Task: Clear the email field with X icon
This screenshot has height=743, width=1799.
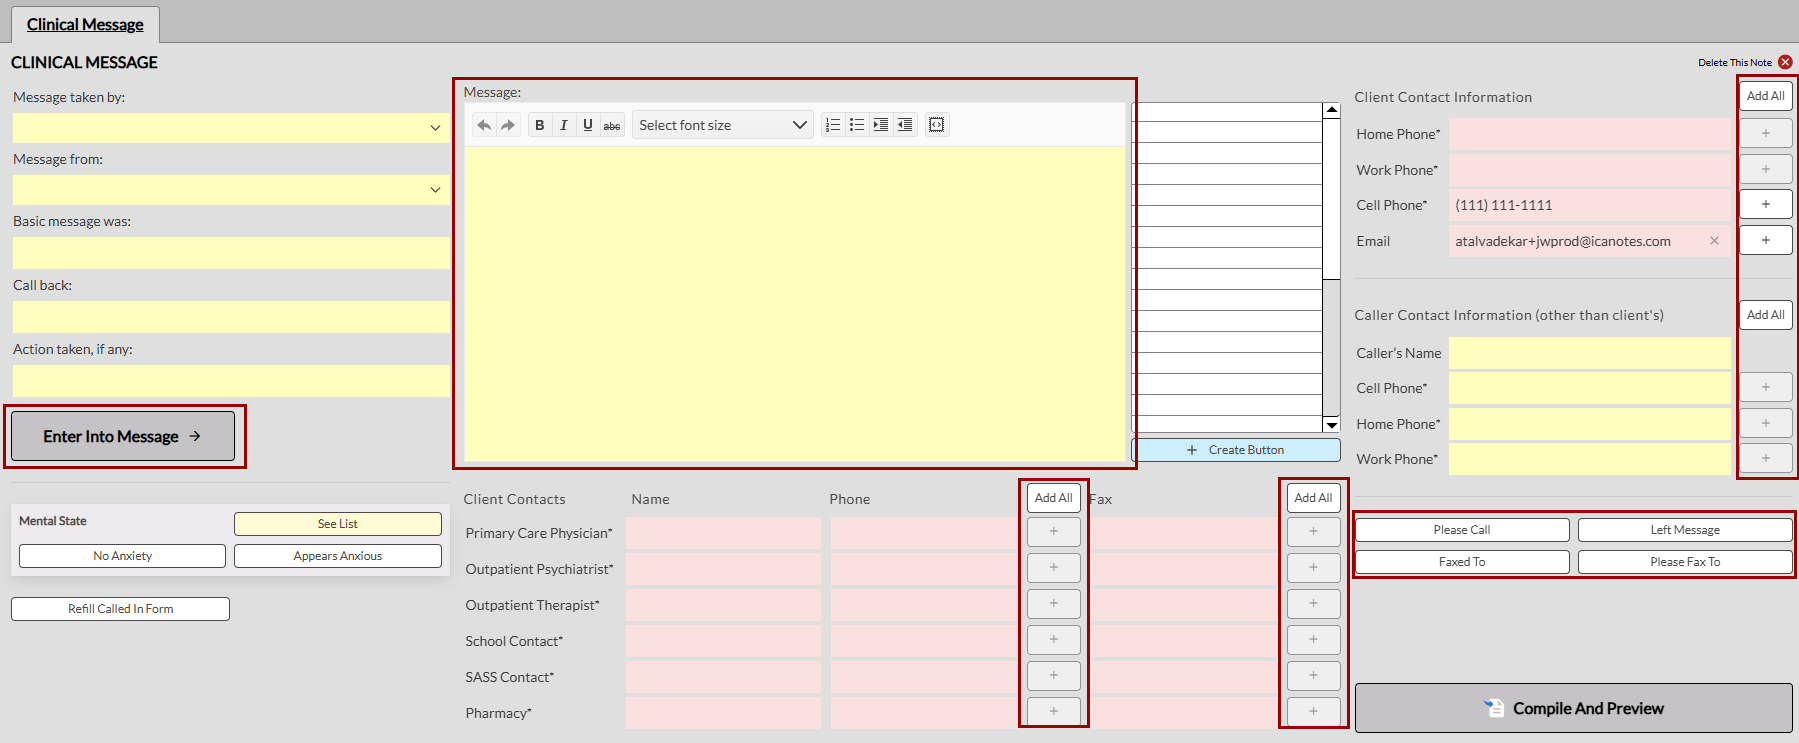Action: tap(1714, 241)
